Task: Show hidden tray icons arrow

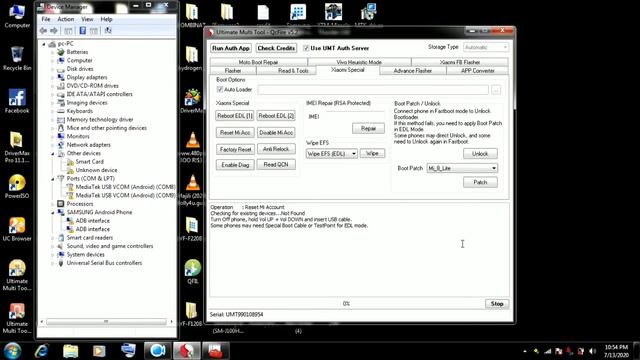Action: point(524,351)
